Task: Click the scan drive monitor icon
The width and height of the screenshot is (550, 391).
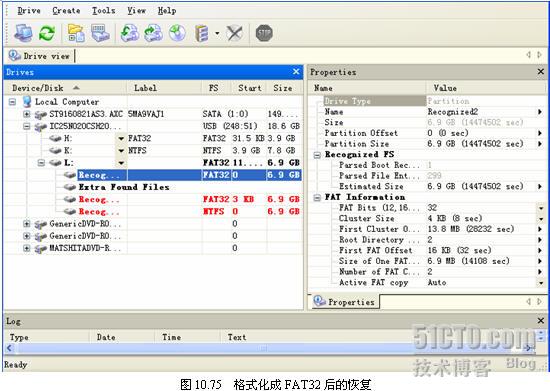Action: (x=101, y=33)
